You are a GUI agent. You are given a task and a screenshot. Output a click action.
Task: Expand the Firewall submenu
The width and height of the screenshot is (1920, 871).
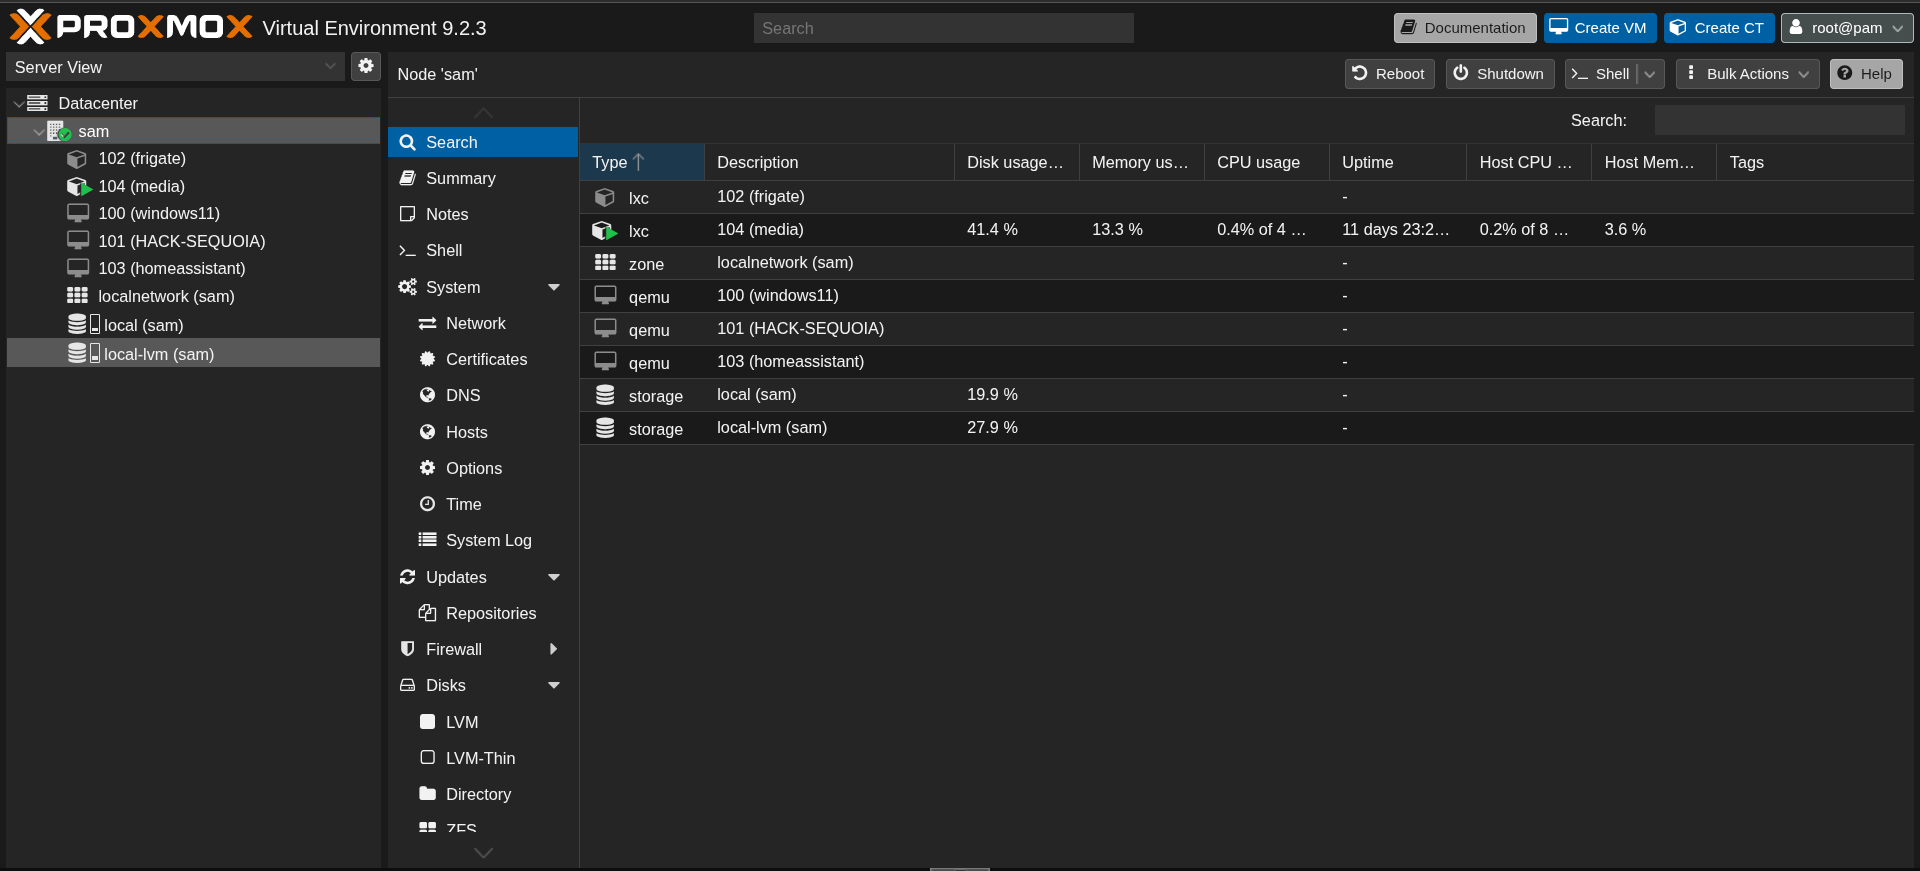tap(554, 649)
